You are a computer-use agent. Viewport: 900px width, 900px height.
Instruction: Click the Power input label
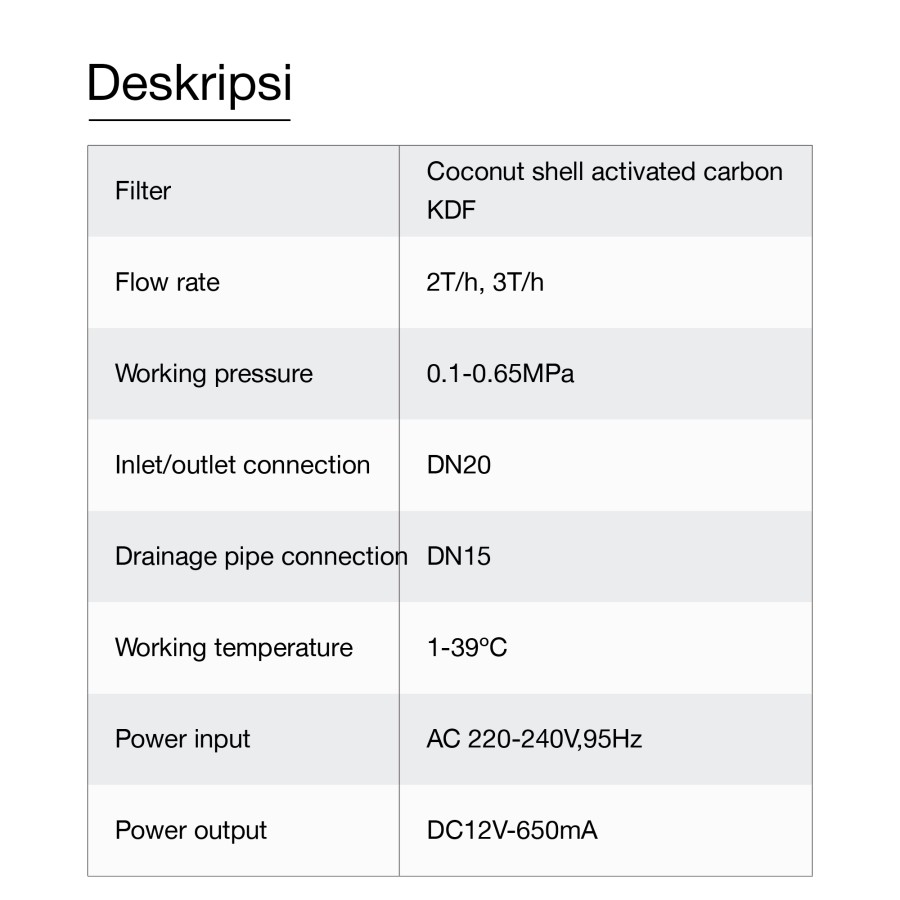coord(183,739)
